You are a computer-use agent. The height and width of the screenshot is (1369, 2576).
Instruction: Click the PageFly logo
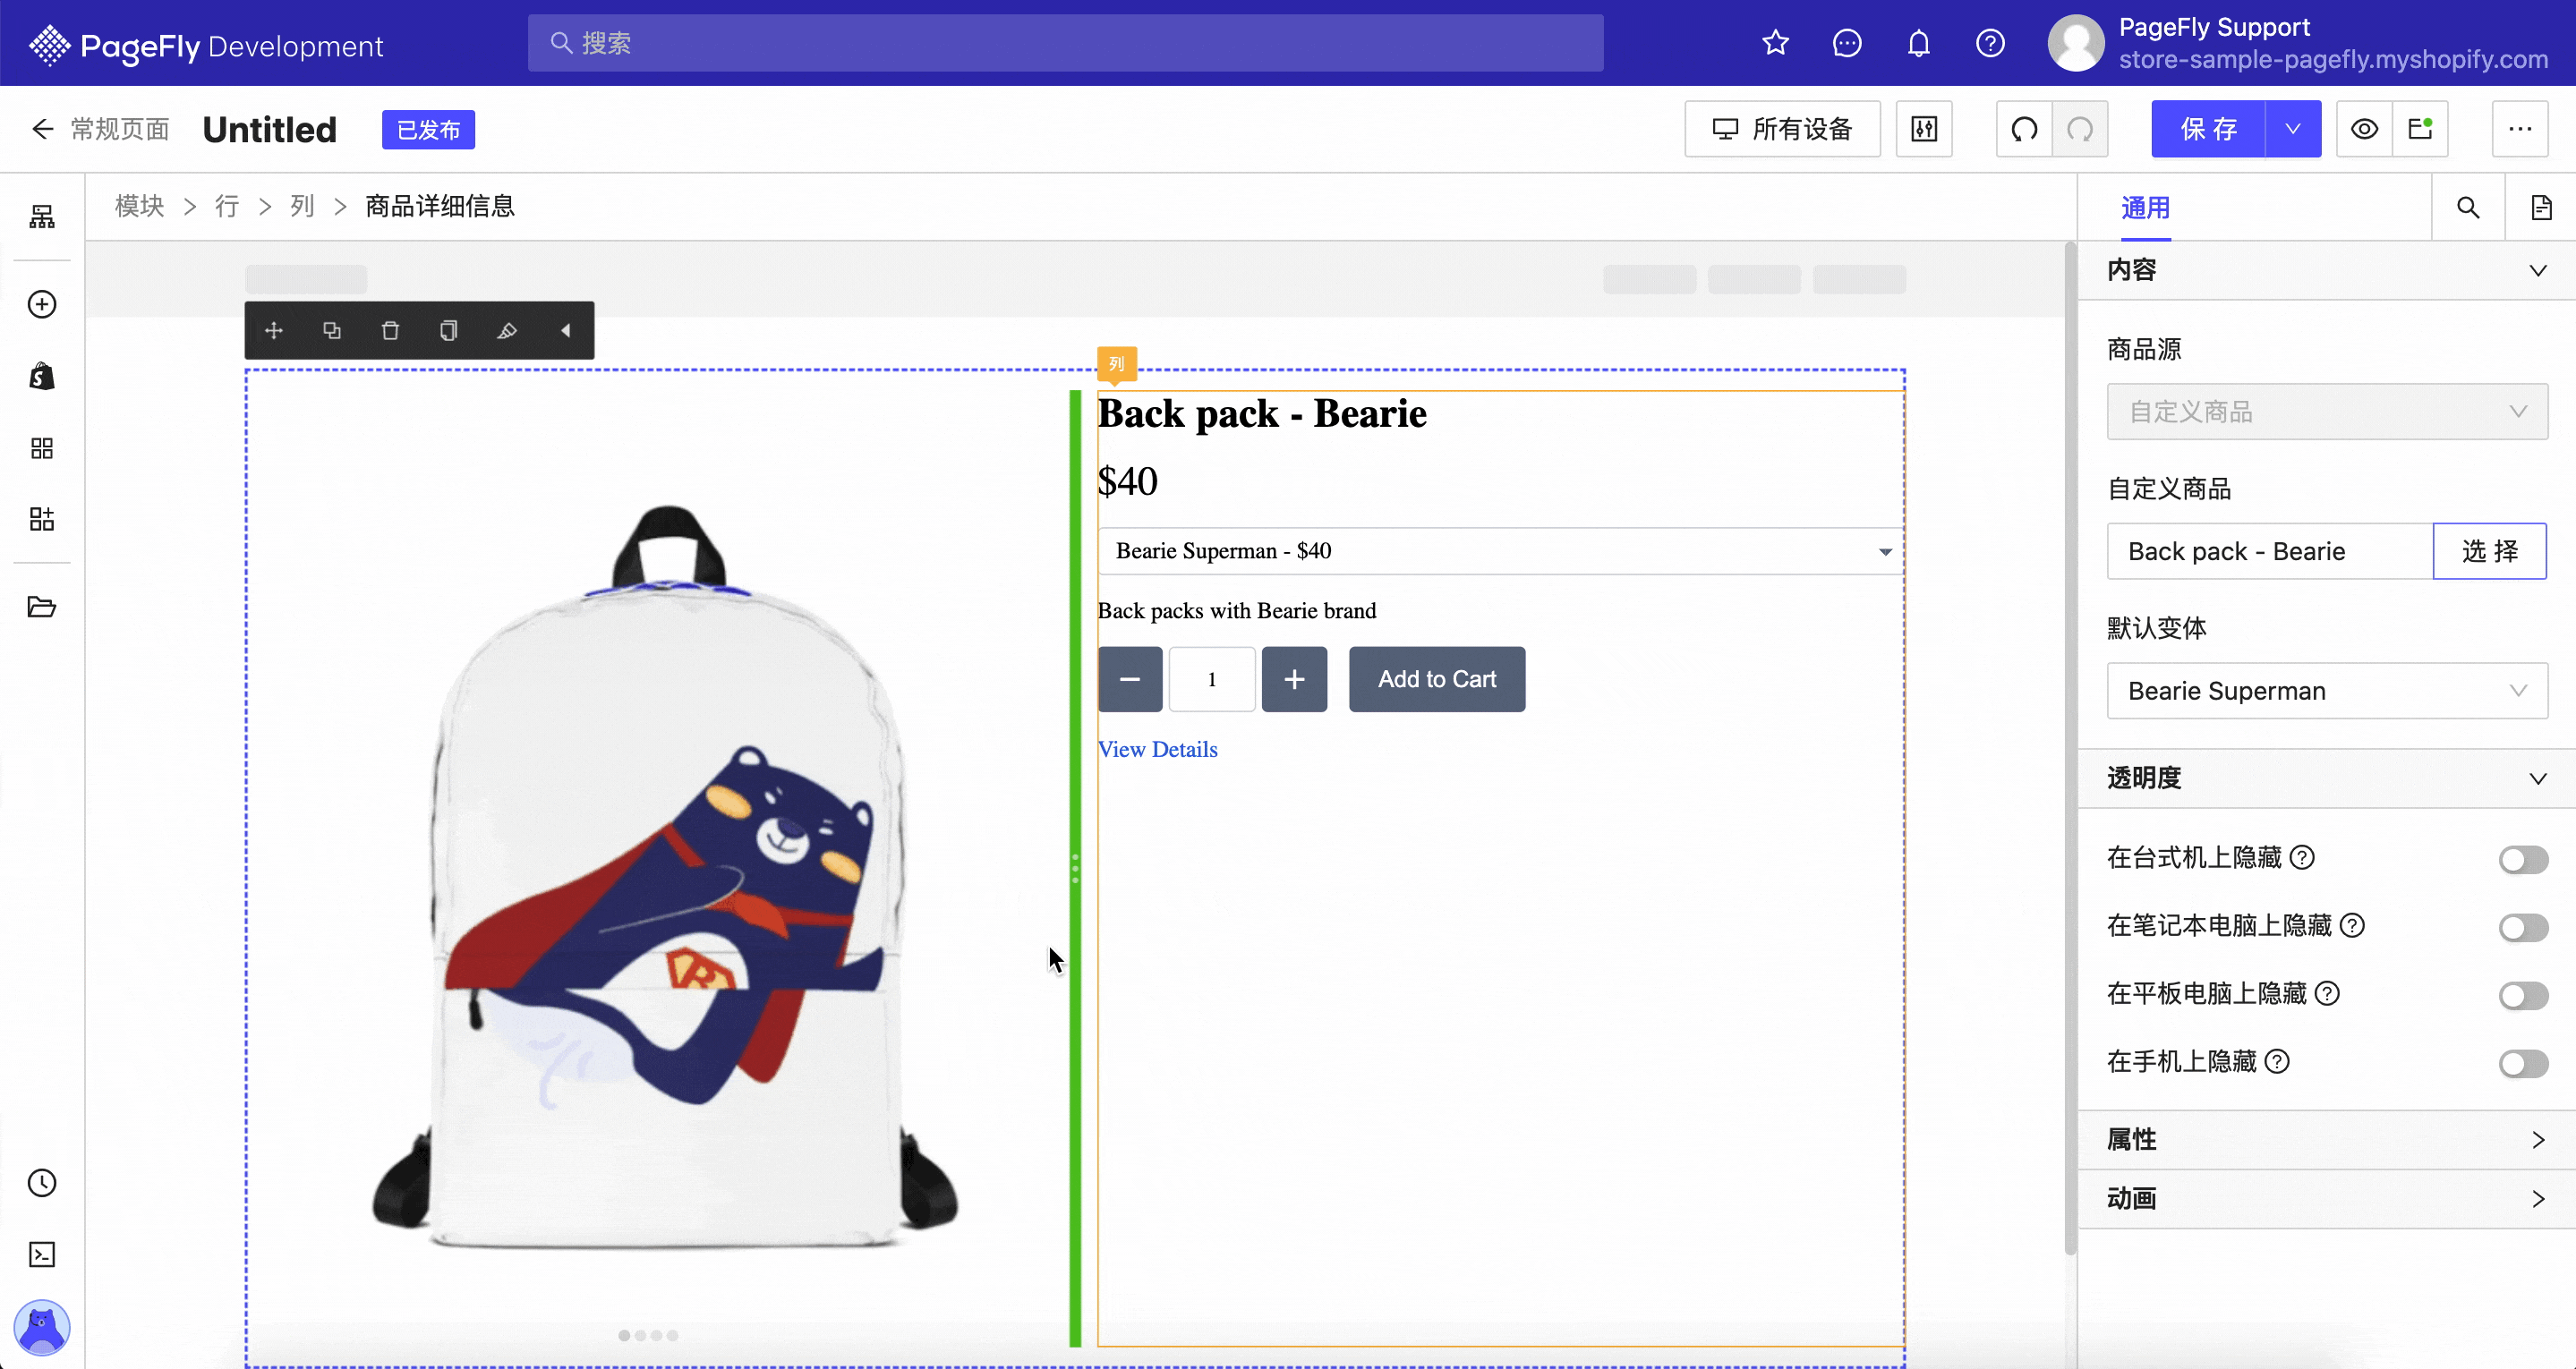click(205, 45)
